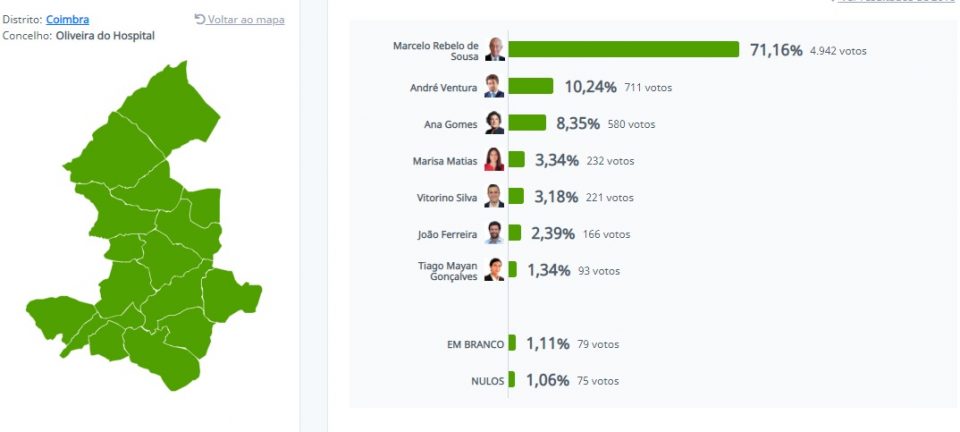Click the 71,16% green result bar

tap(624, 50)
